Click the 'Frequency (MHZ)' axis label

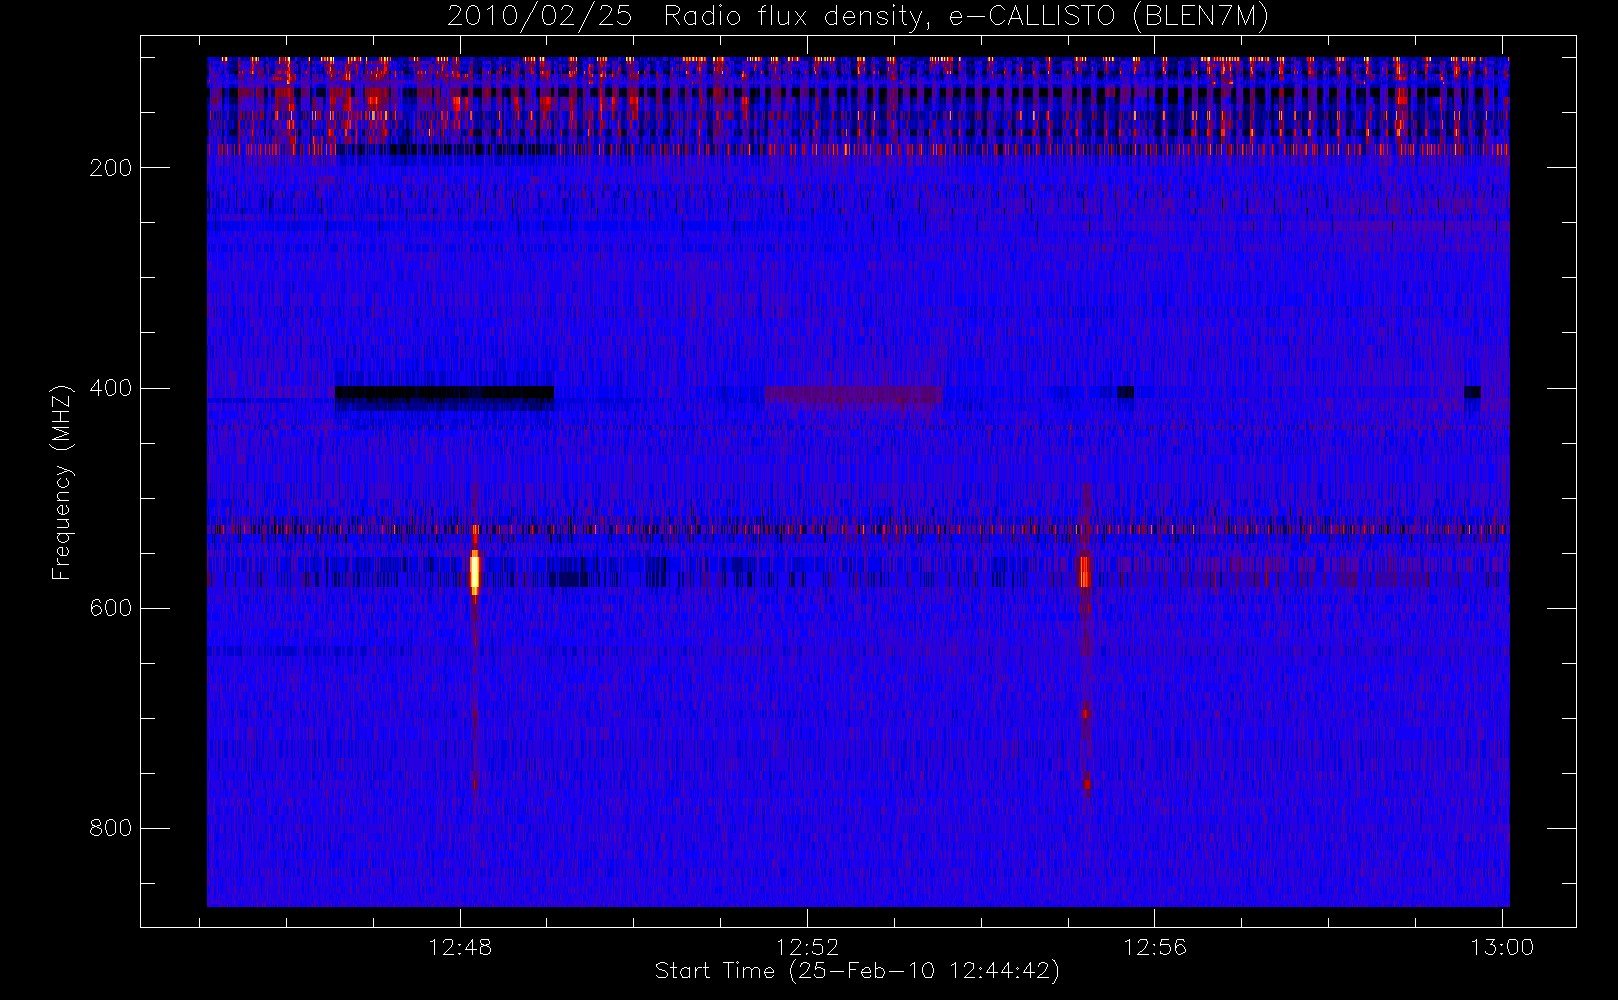pos(62,482)
